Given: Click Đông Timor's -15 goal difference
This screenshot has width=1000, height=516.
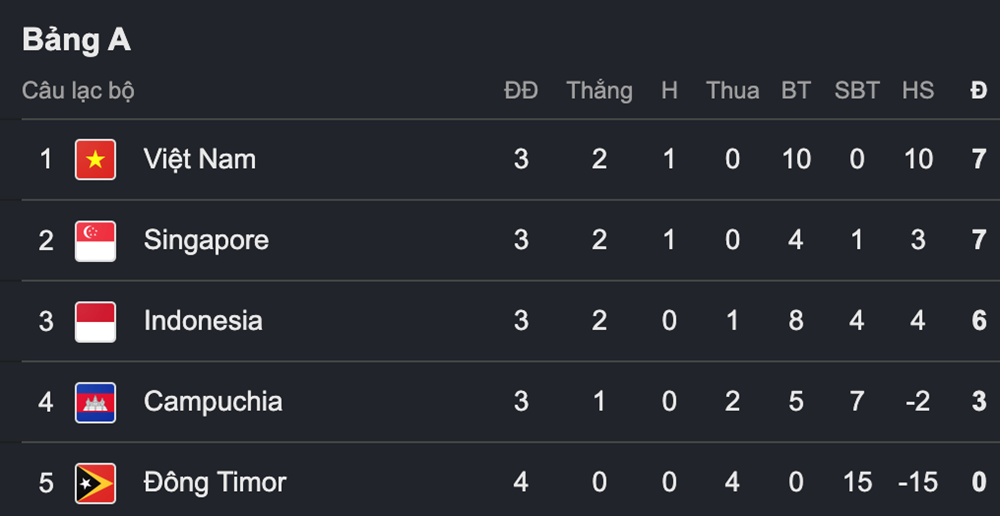Looking at the screenshot, I should click(x=918, y=483).
